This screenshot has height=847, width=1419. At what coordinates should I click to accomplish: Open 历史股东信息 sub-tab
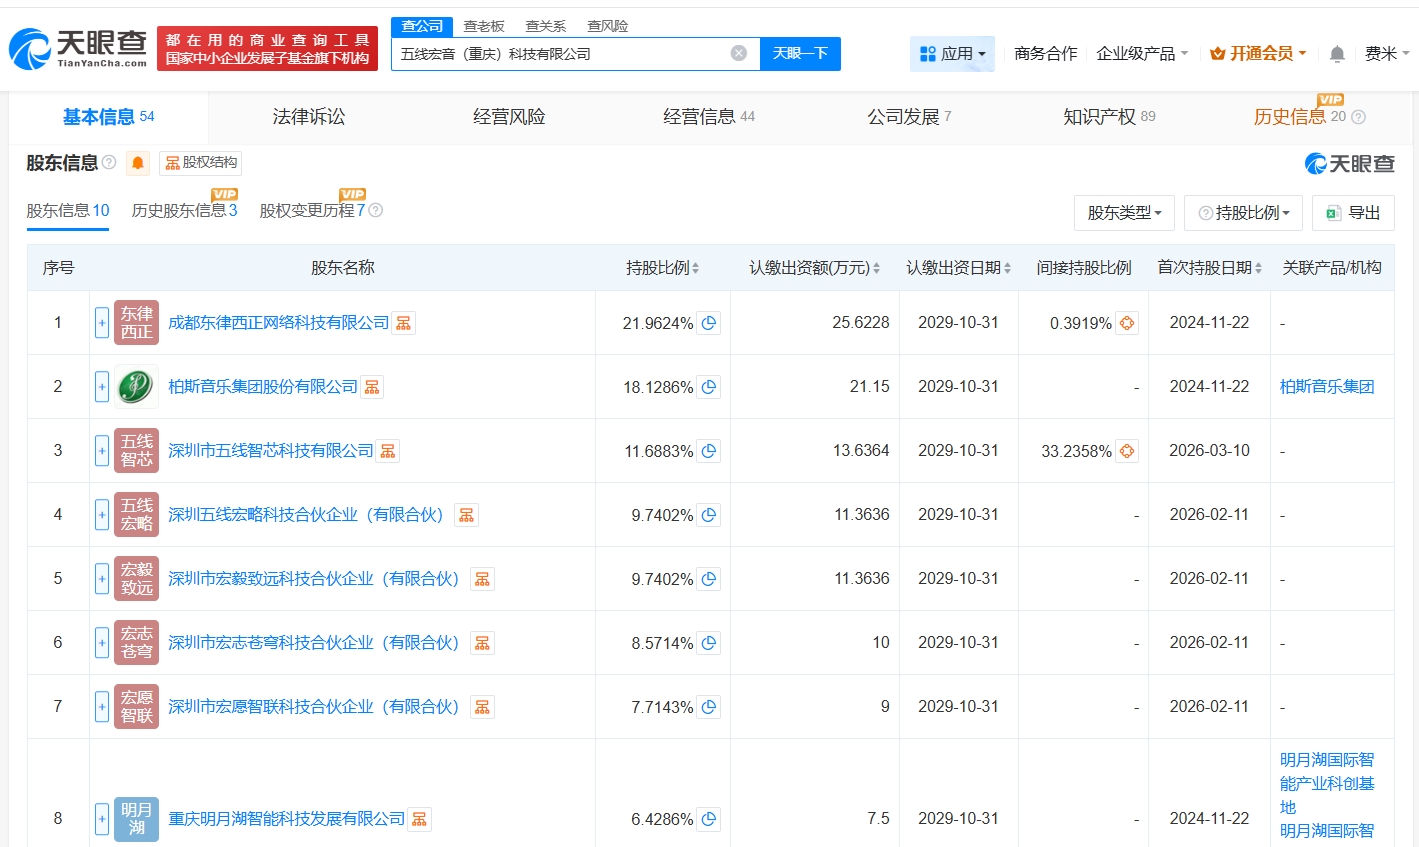pos(185,211)
